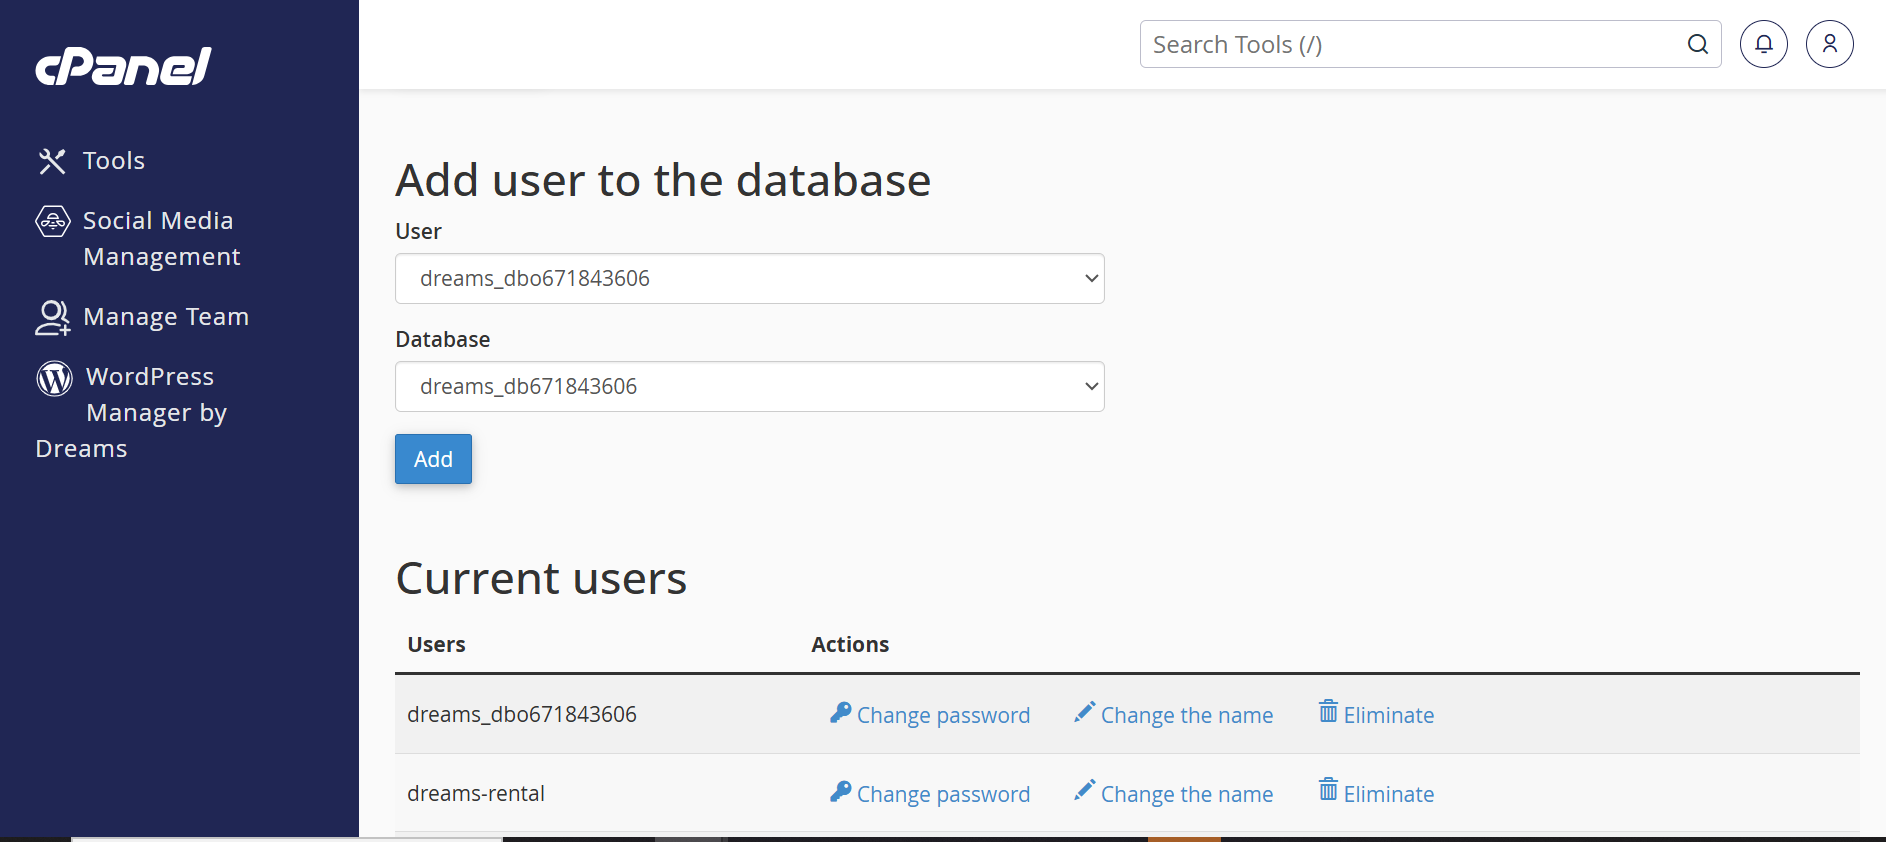This screenshot has height=842, width=1886.
Task: Click the search magnifier icon
Action: tap(1697, 44)
